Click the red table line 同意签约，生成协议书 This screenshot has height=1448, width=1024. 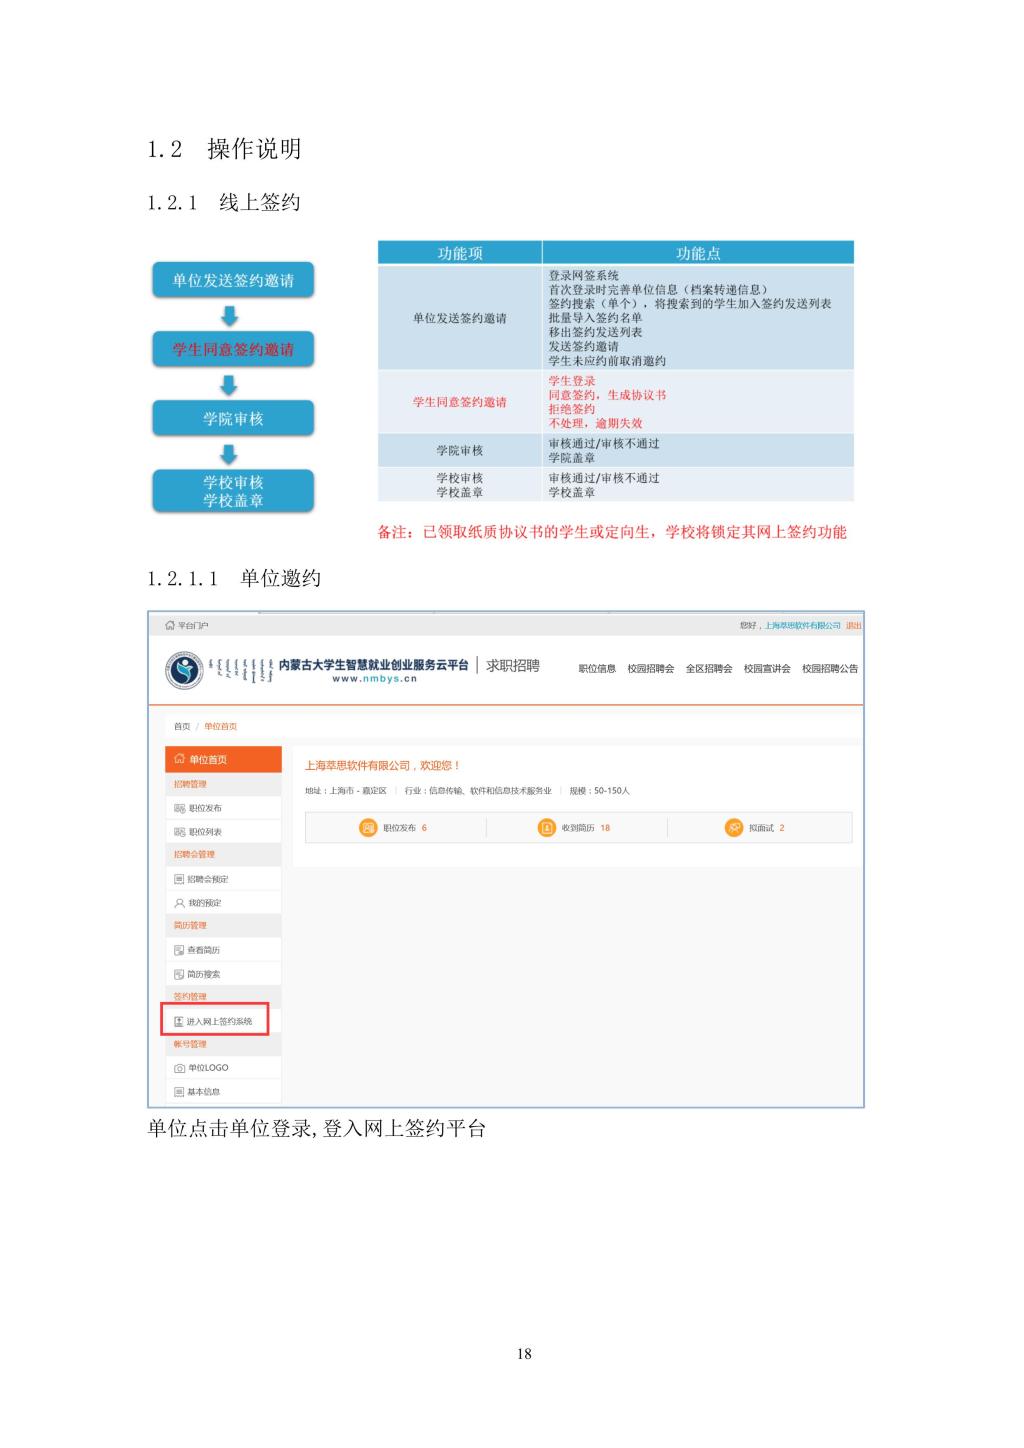coord(607,395)
